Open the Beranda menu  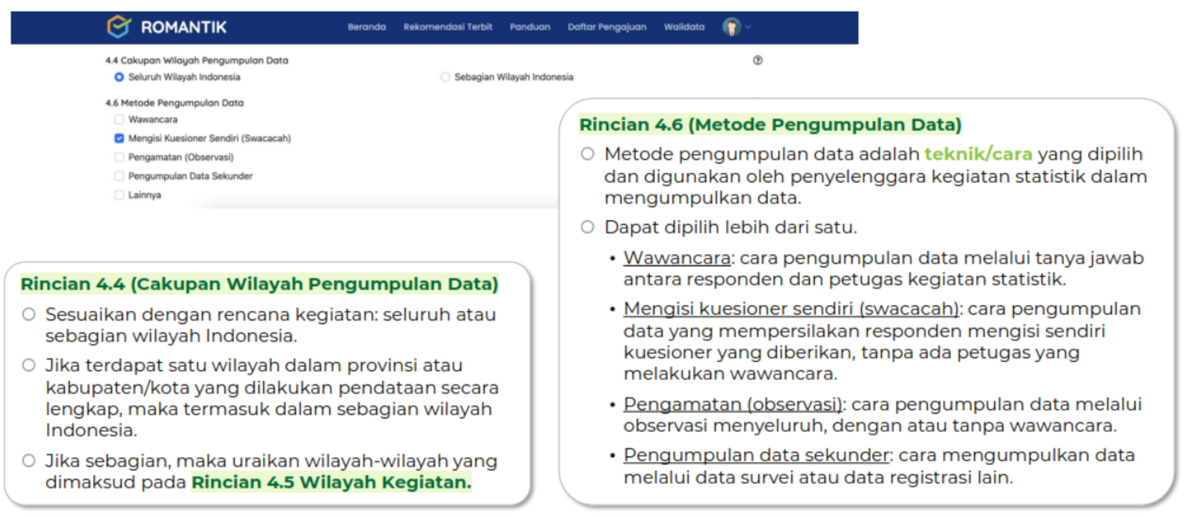[x=366, y=27]
